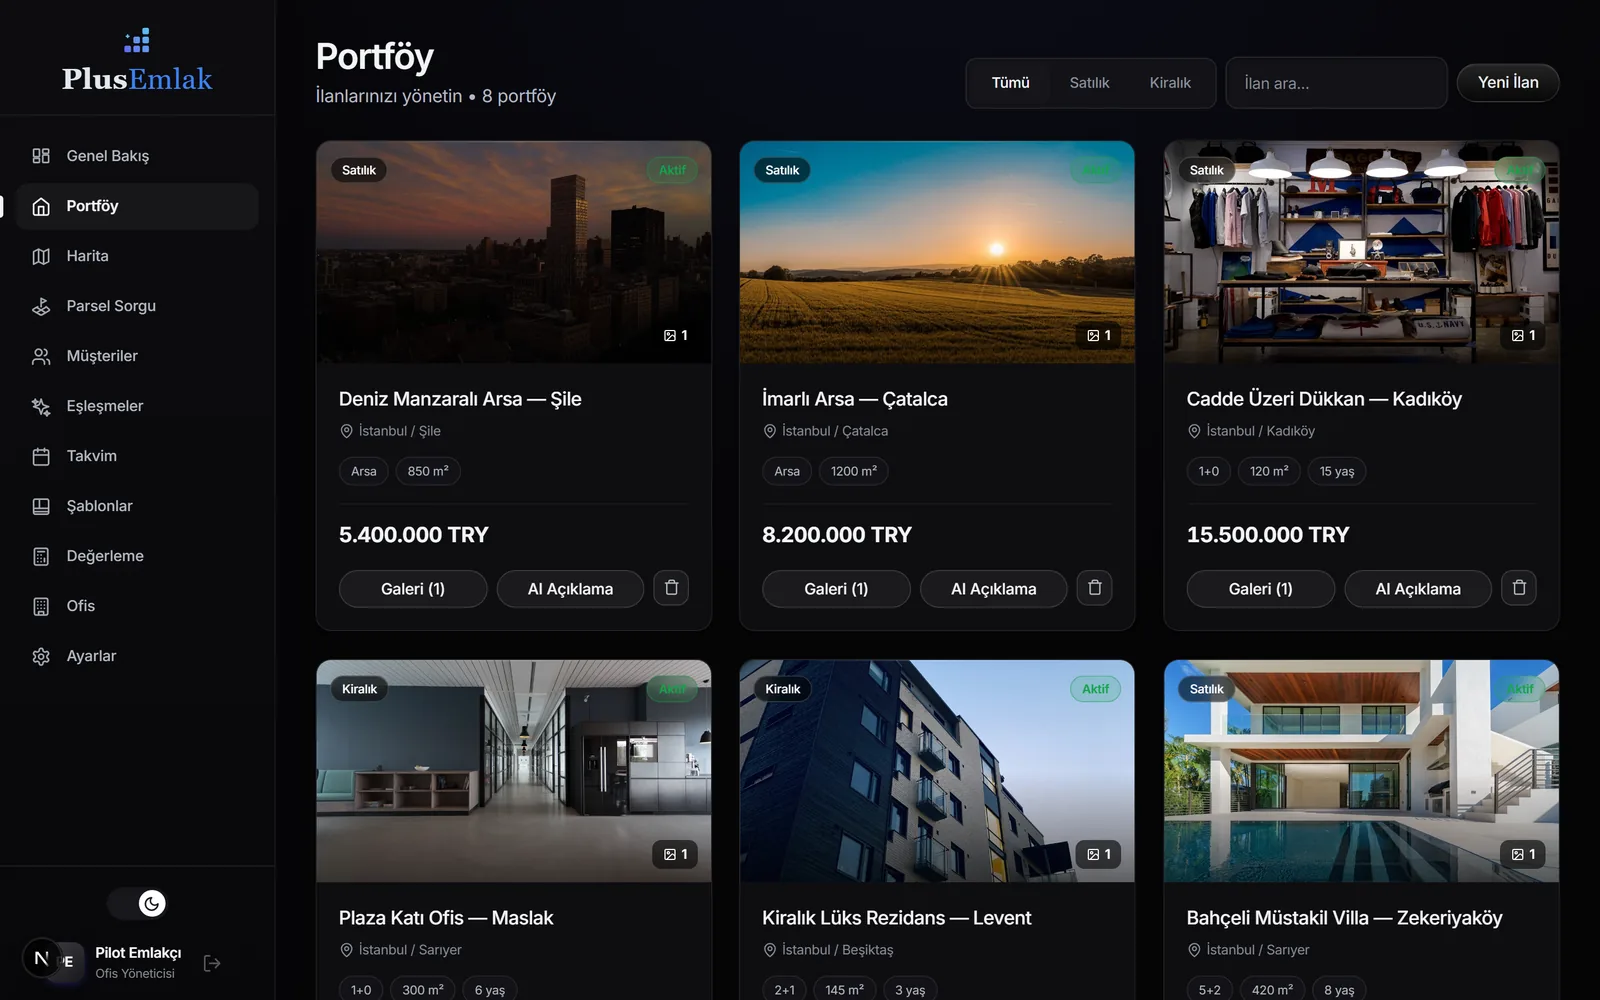
Task: Delete the Cadde Üzeri Dükkan listing
Action: click(x=1519, y=588)
